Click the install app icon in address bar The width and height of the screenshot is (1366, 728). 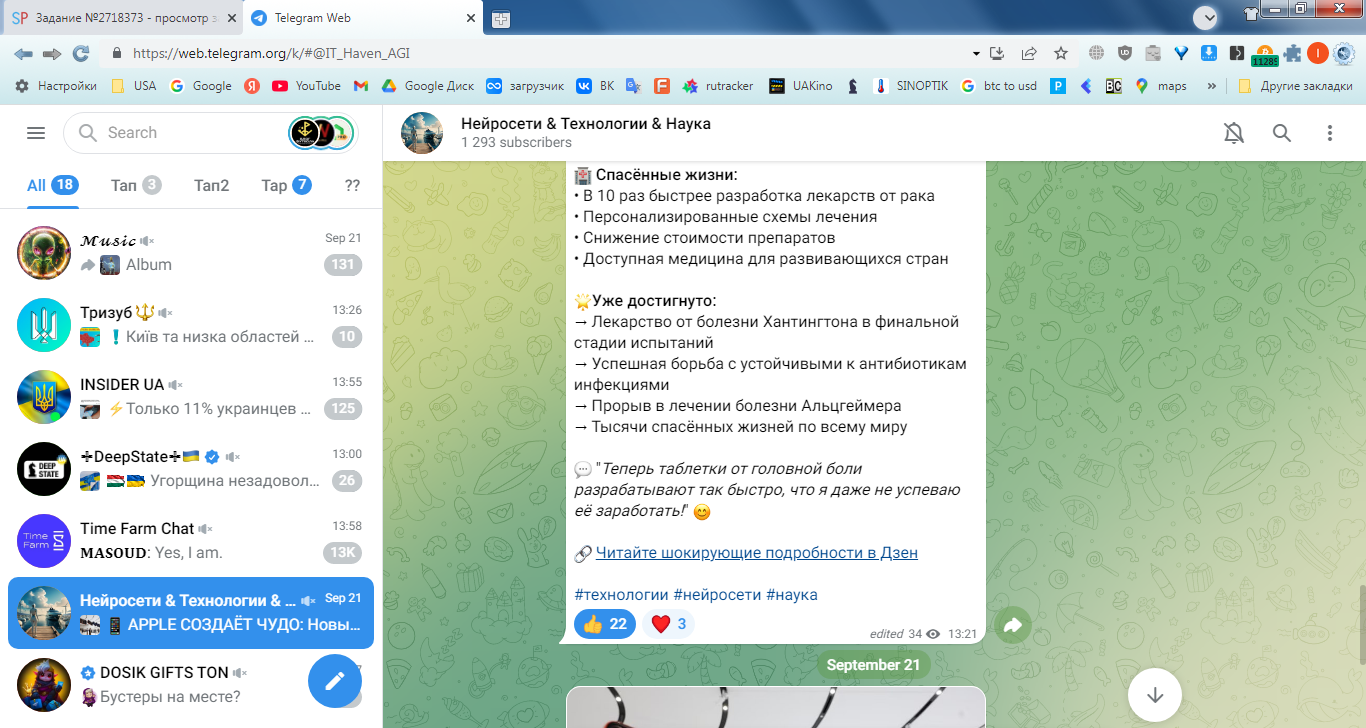click(996, 54)
